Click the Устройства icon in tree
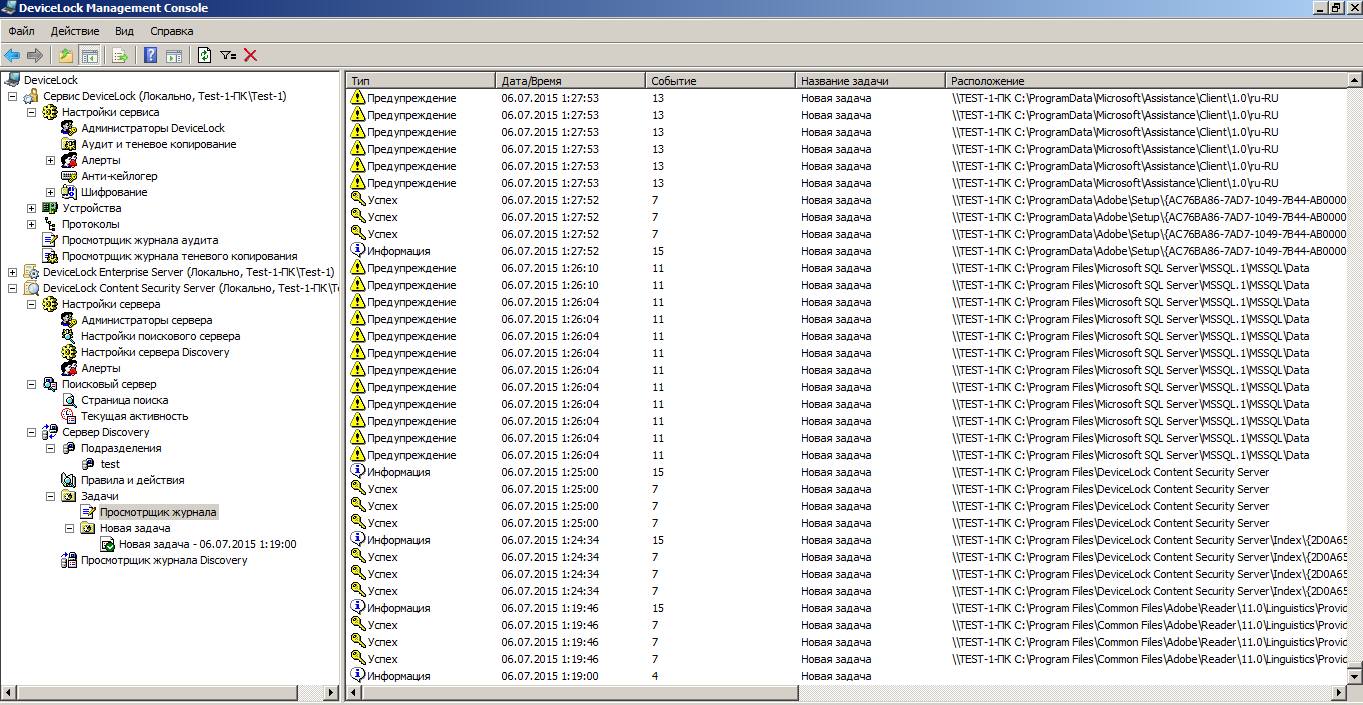Viewport: 1363px width, 705px height. tap(50, 208)
